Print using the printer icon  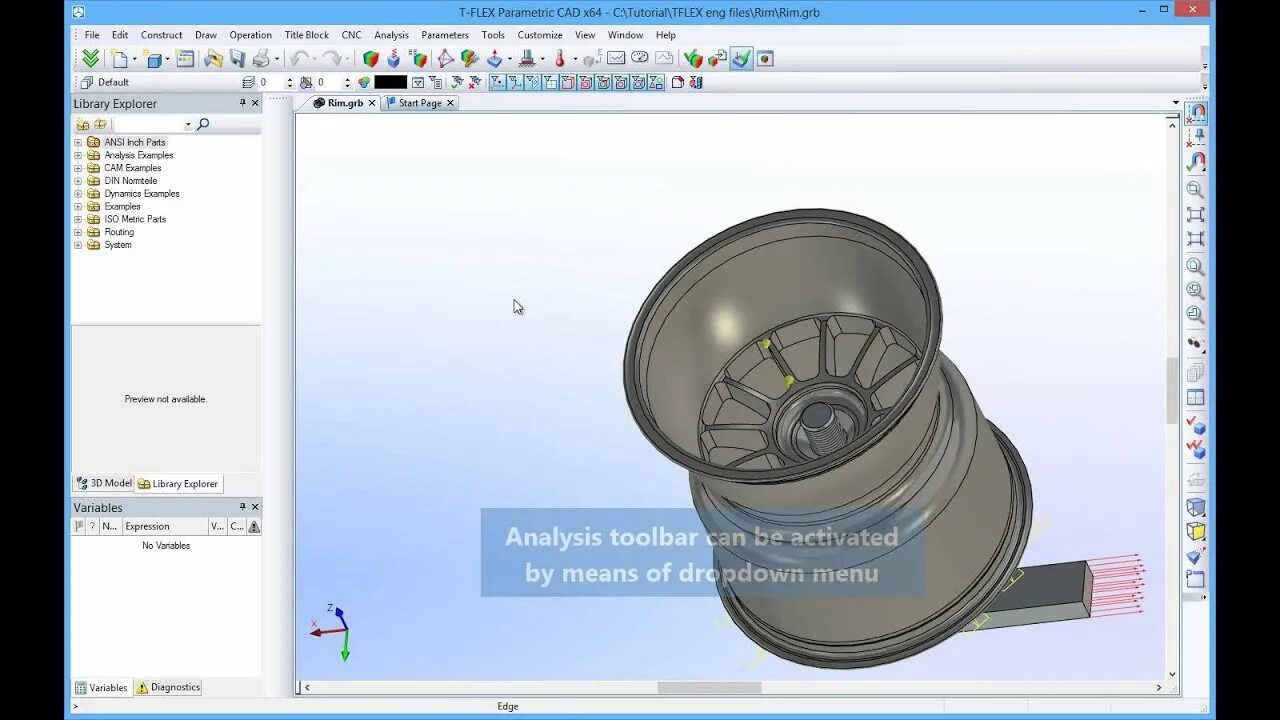coord(261,58)
